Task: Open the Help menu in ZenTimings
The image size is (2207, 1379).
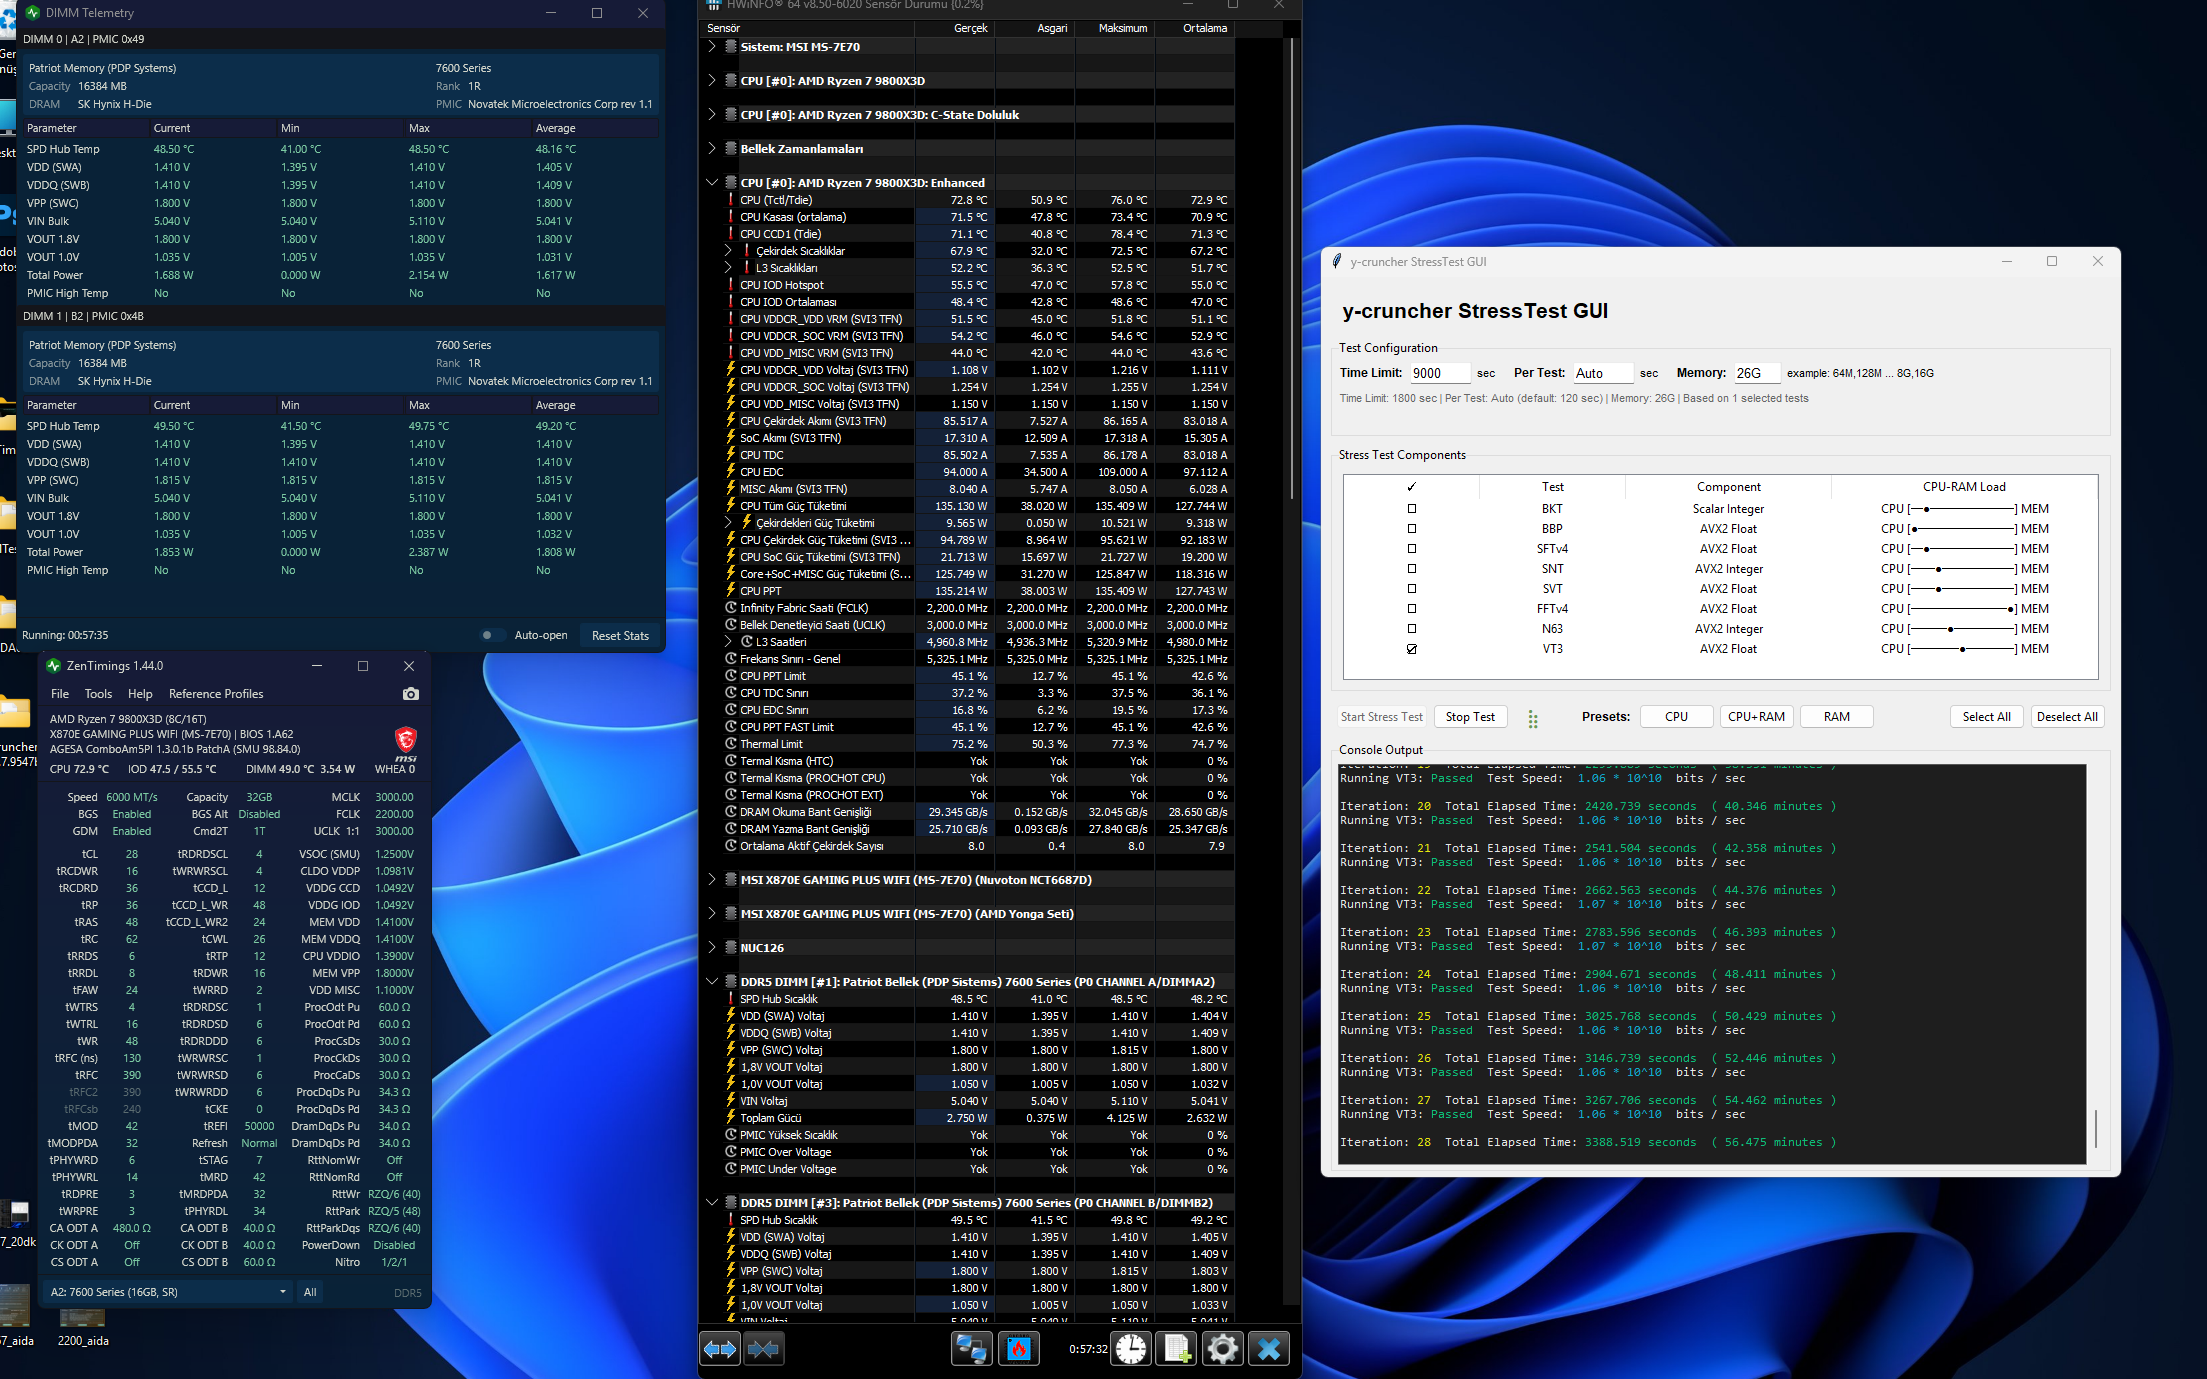Action: pos(140,694)
